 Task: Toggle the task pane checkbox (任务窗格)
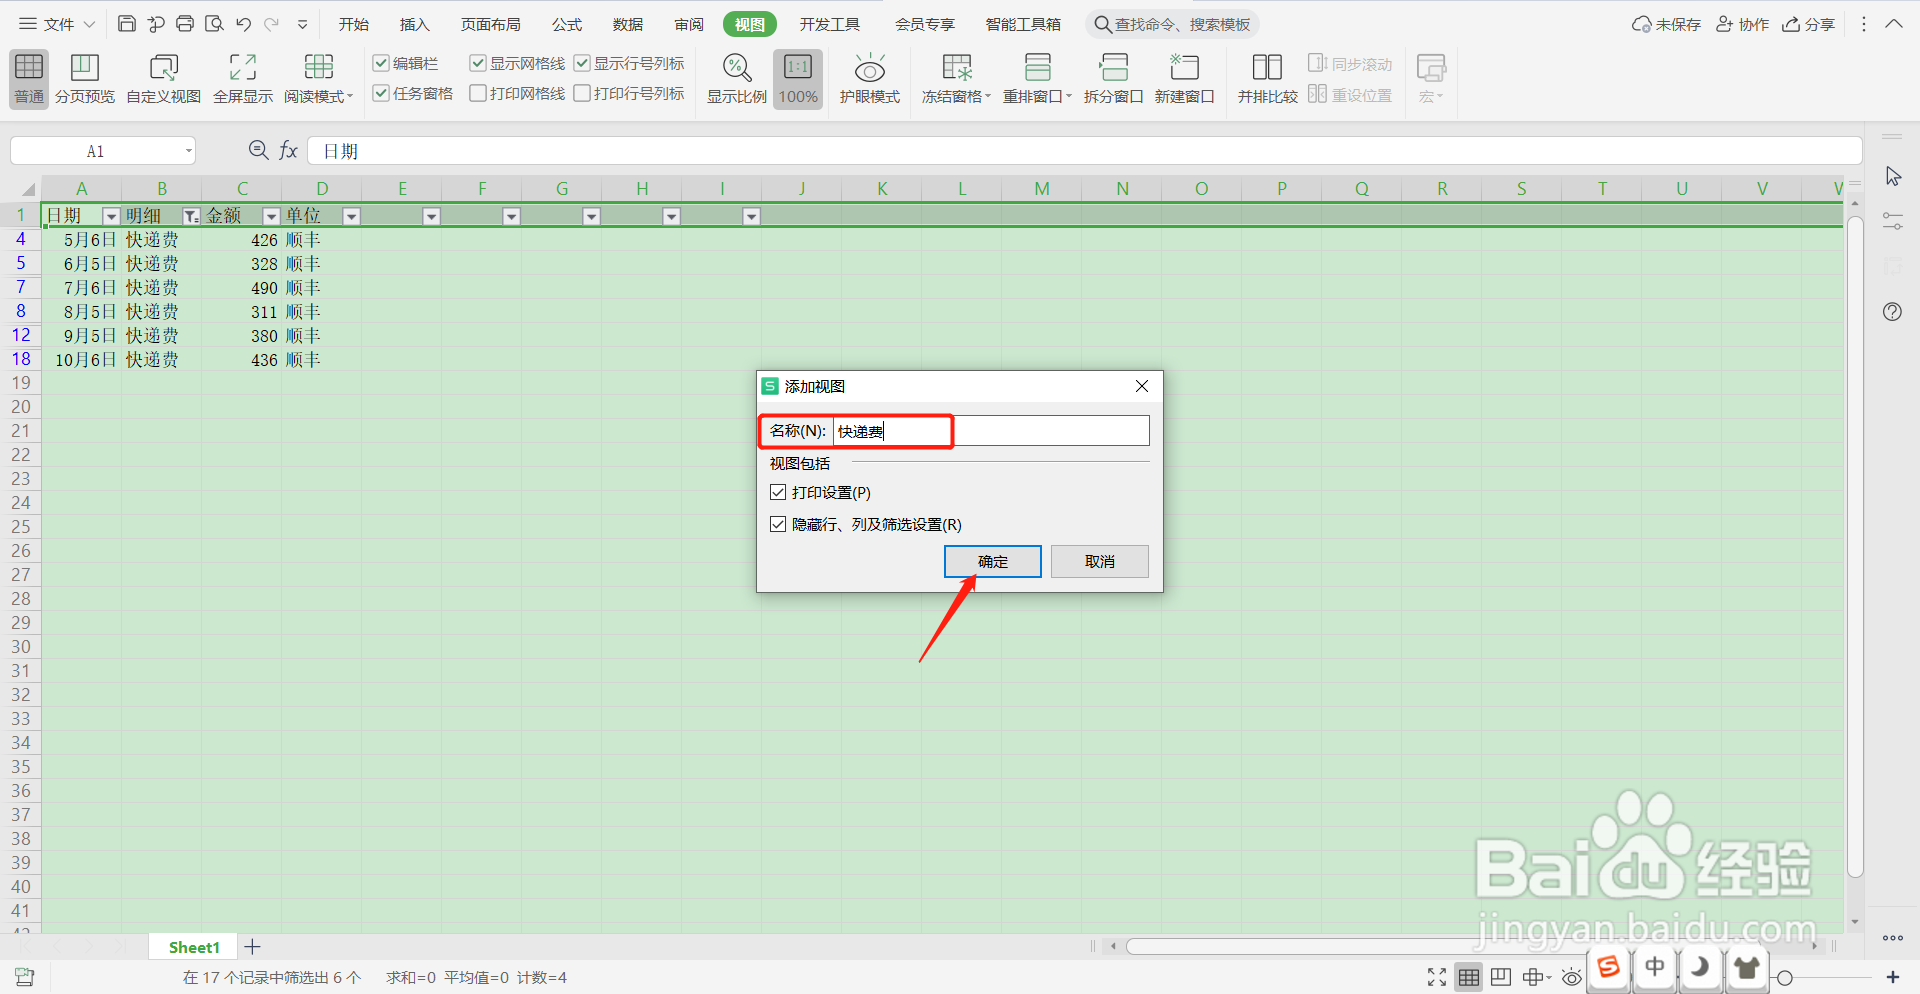click(381, 93)
